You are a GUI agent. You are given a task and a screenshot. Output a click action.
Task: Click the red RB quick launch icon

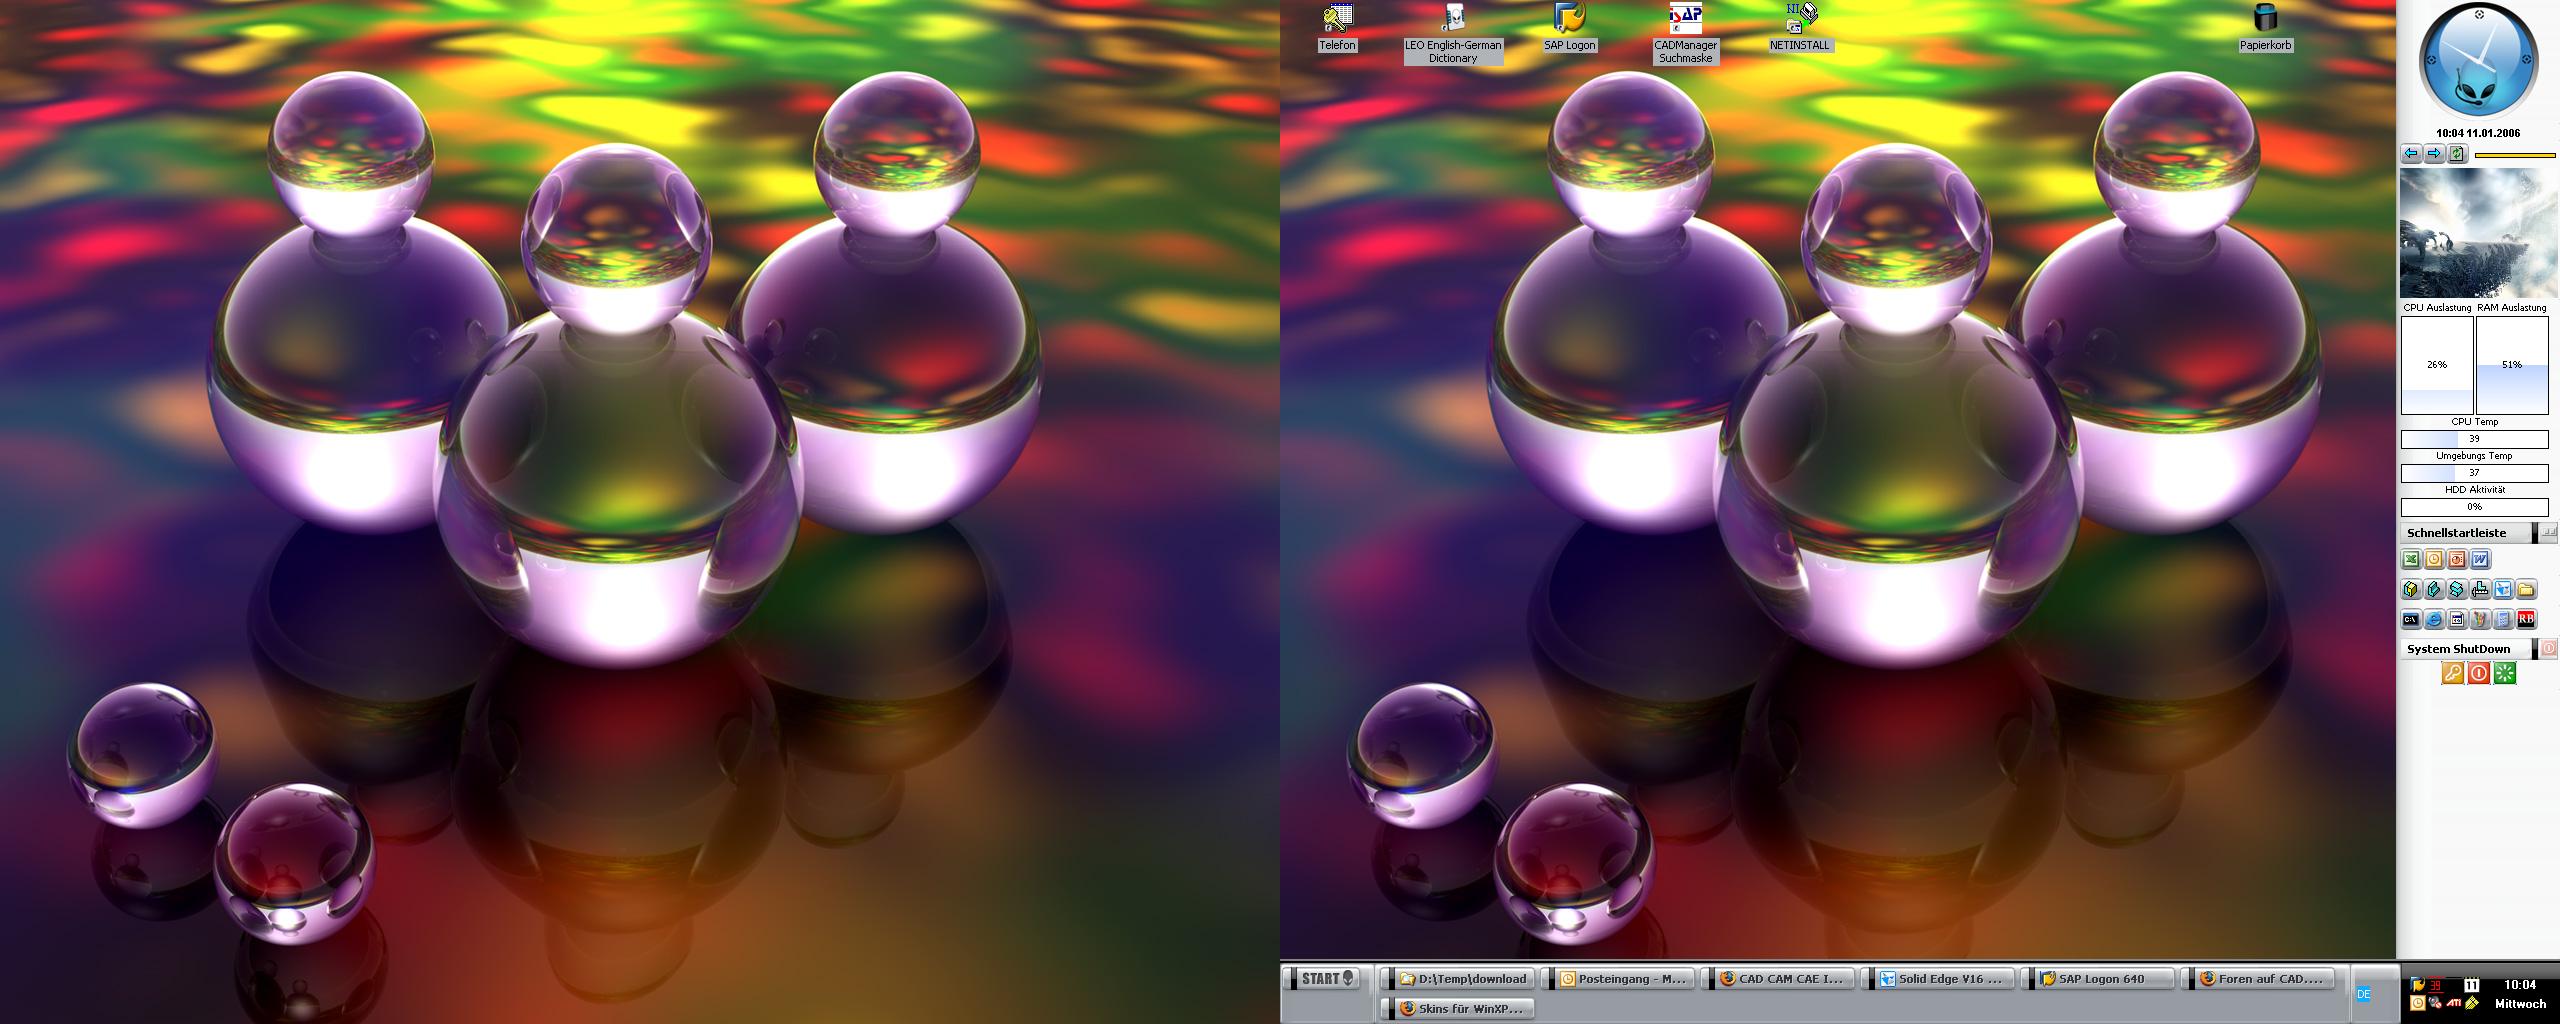2526,619
